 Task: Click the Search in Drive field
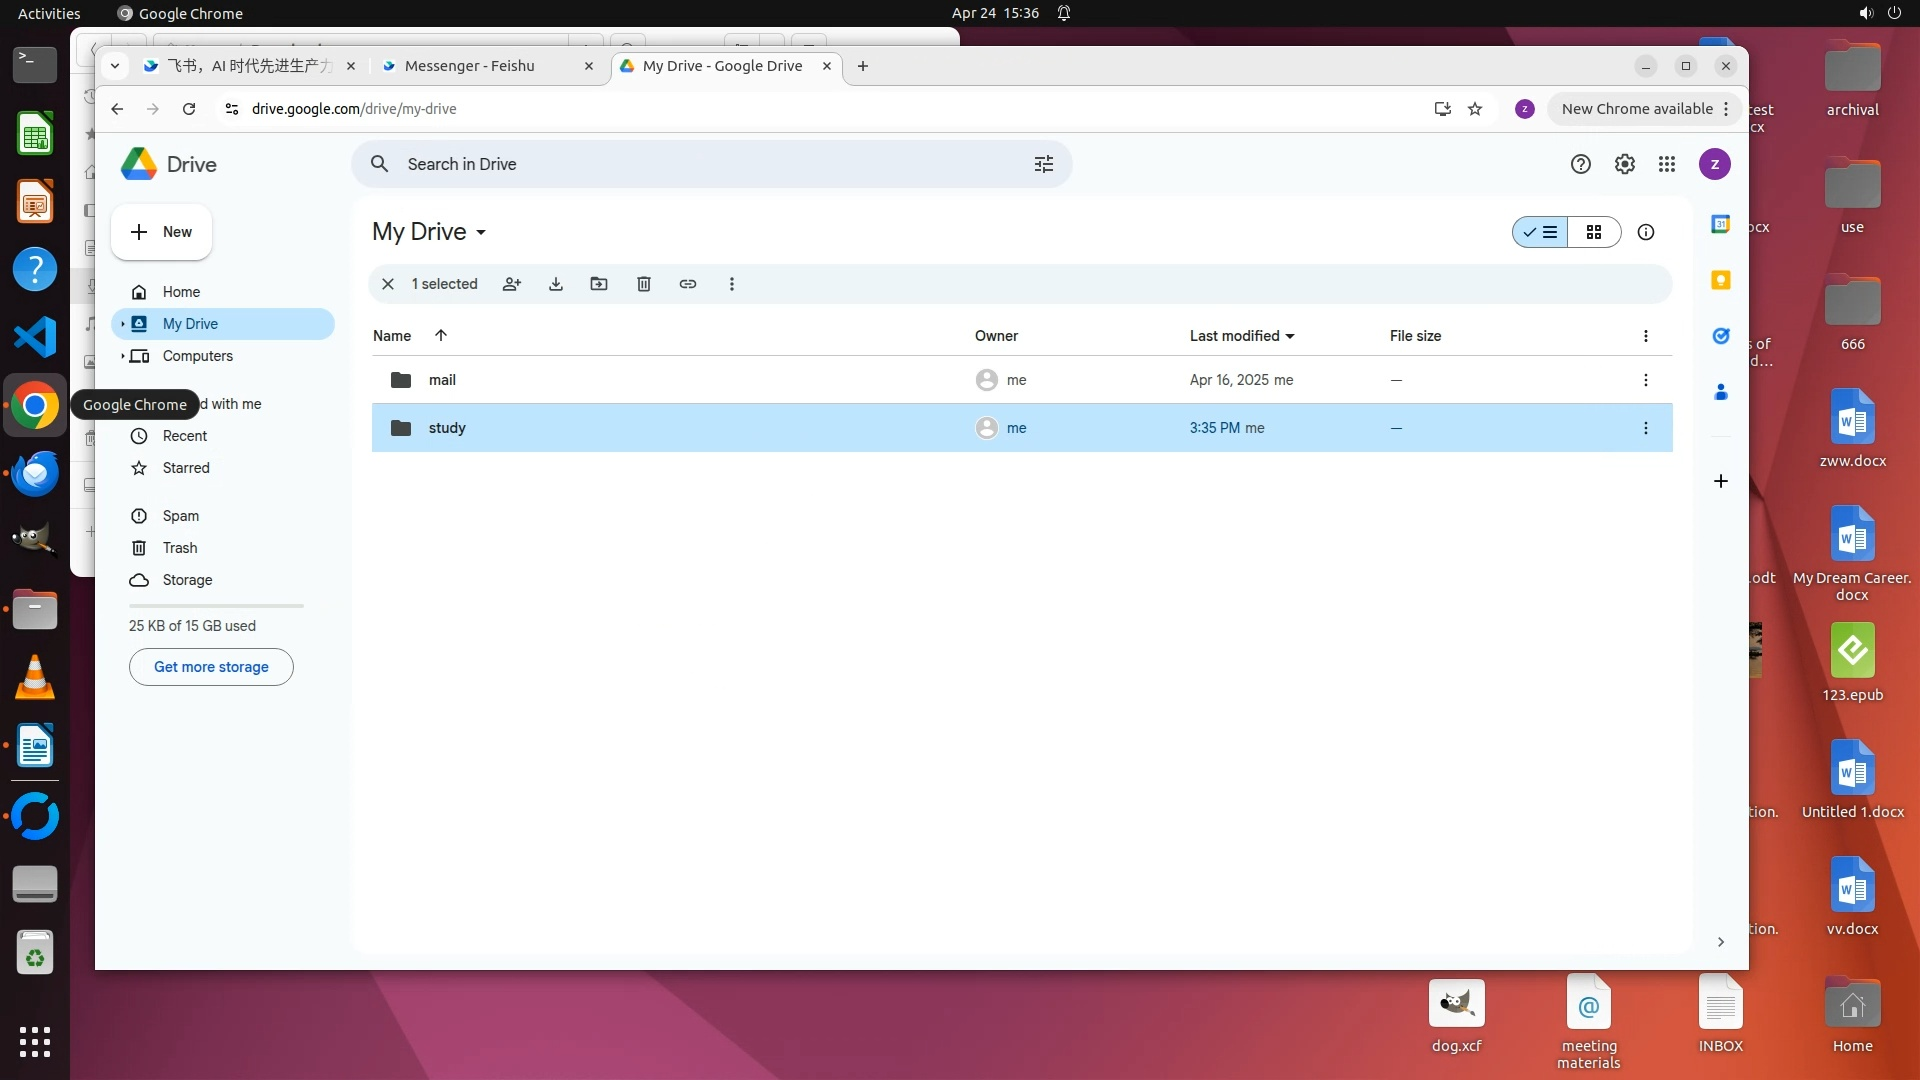coord(700,164)
